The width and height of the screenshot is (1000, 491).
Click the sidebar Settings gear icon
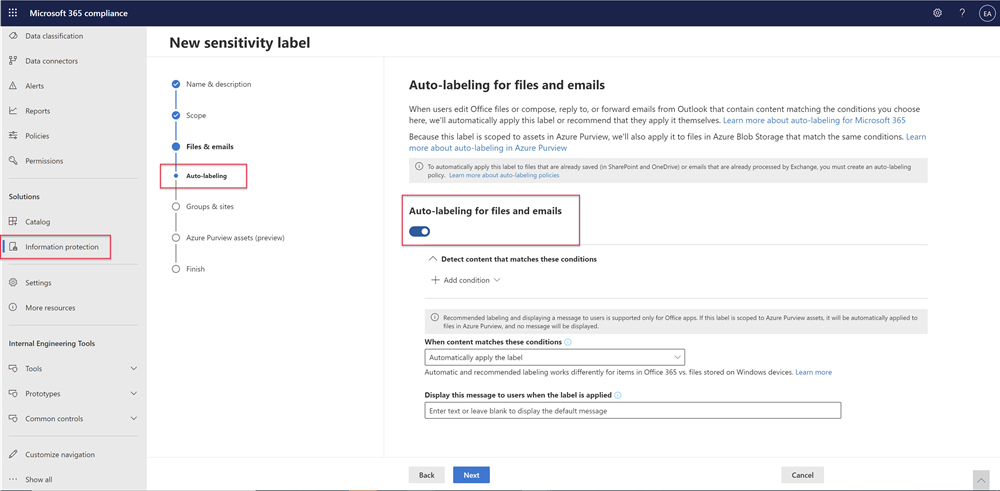(13, 282)
